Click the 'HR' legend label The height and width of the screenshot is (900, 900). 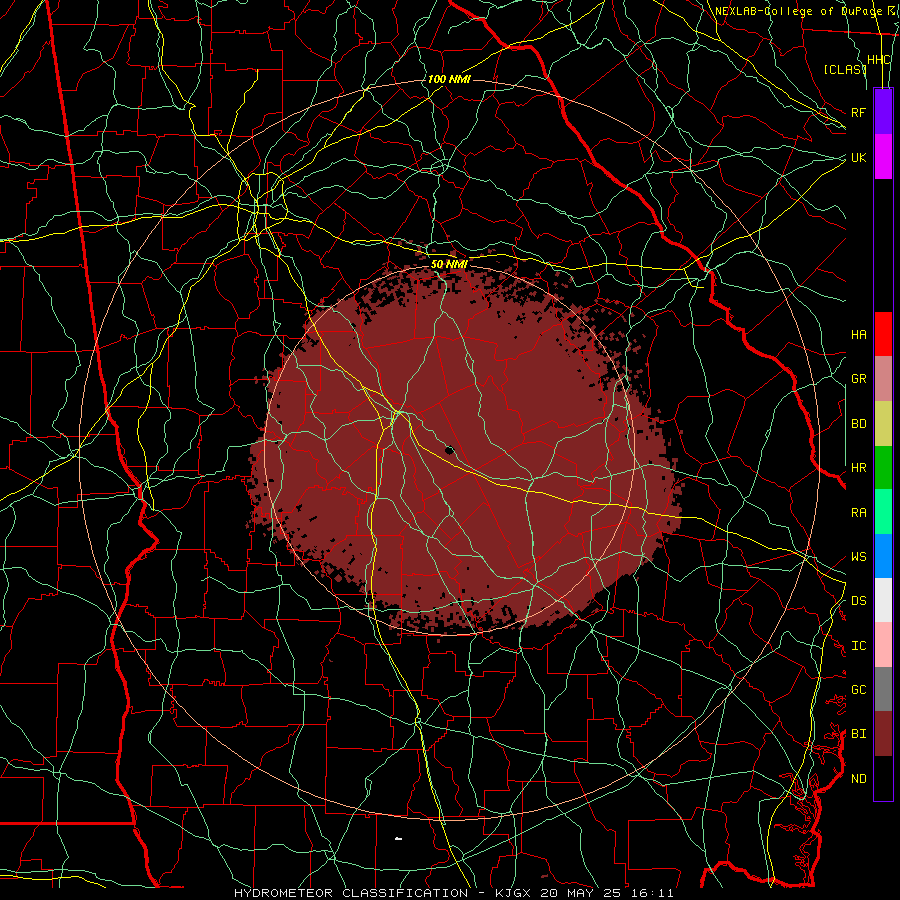coord(858,468)
